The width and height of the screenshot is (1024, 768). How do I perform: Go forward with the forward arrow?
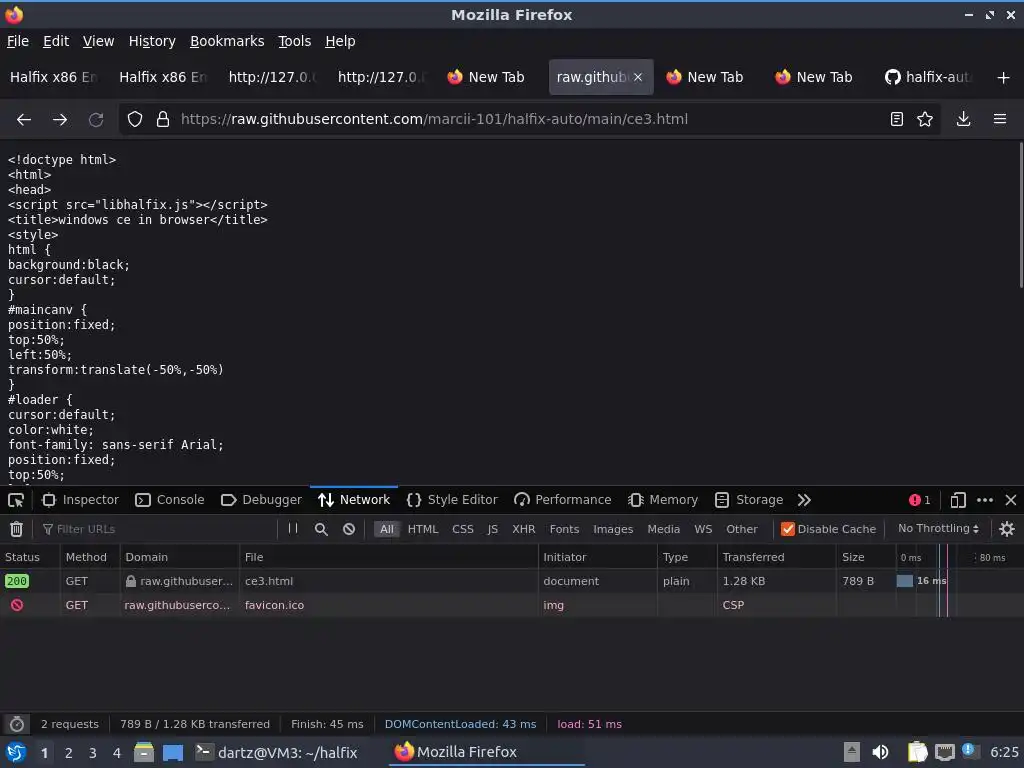(60, 120)
